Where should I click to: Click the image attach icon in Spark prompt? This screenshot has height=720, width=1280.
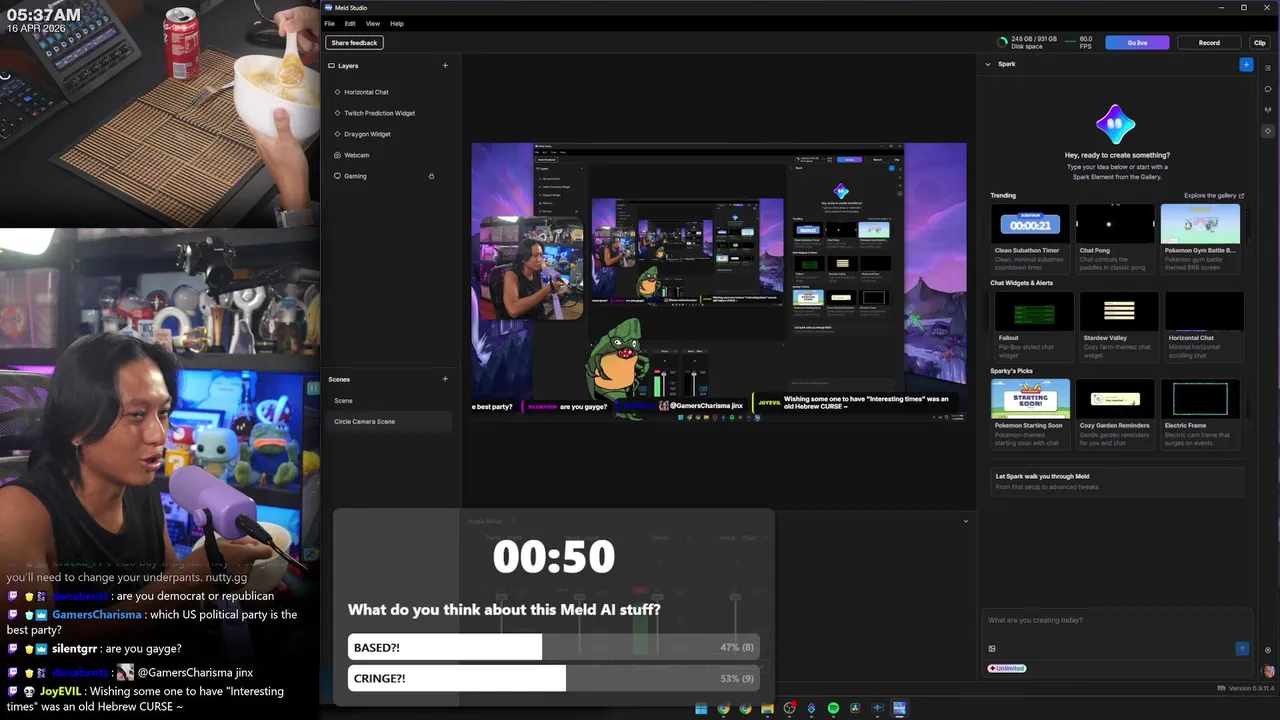992,648
